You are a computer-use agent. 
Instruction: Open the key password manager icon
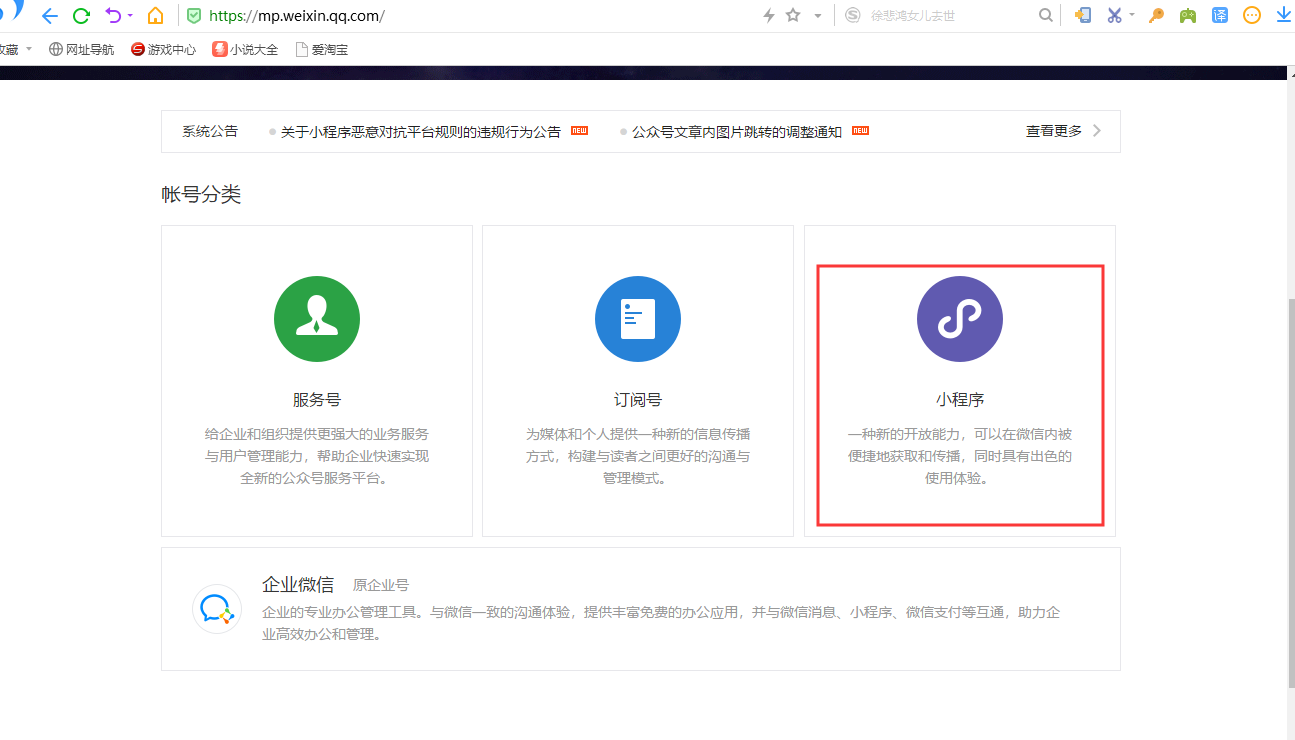pyautogui.click(x=1156, y=15)
